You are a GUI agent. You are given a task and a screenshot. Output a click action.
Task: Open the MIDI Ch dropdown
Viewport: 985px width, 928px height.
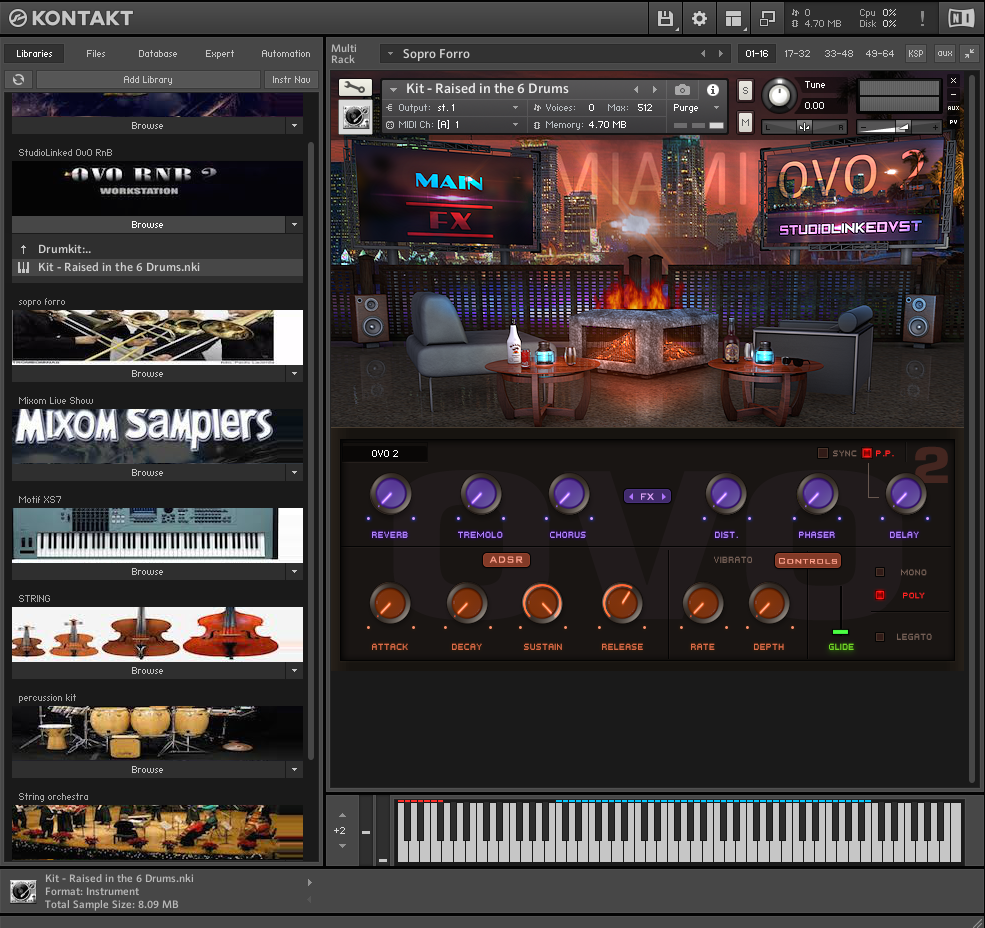[x=454, y=125]
